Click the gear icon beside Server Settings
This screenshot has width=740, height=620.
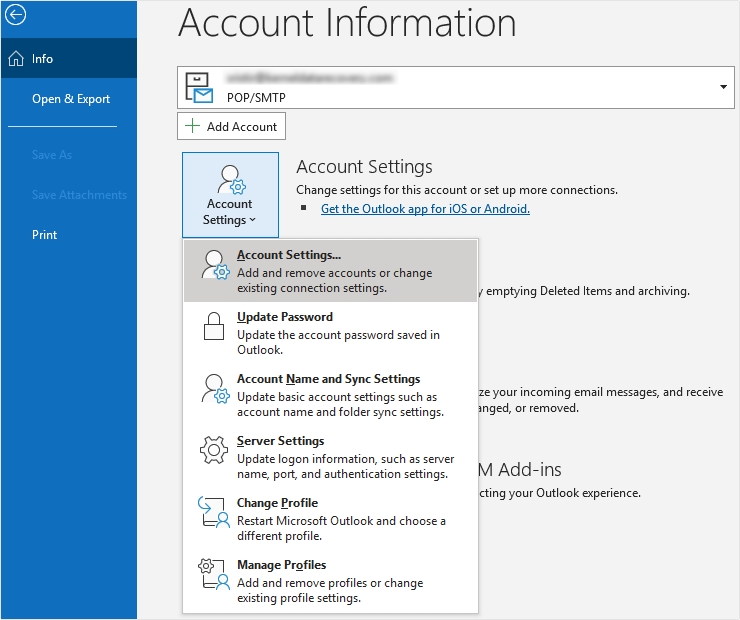[x=214, y=450]
